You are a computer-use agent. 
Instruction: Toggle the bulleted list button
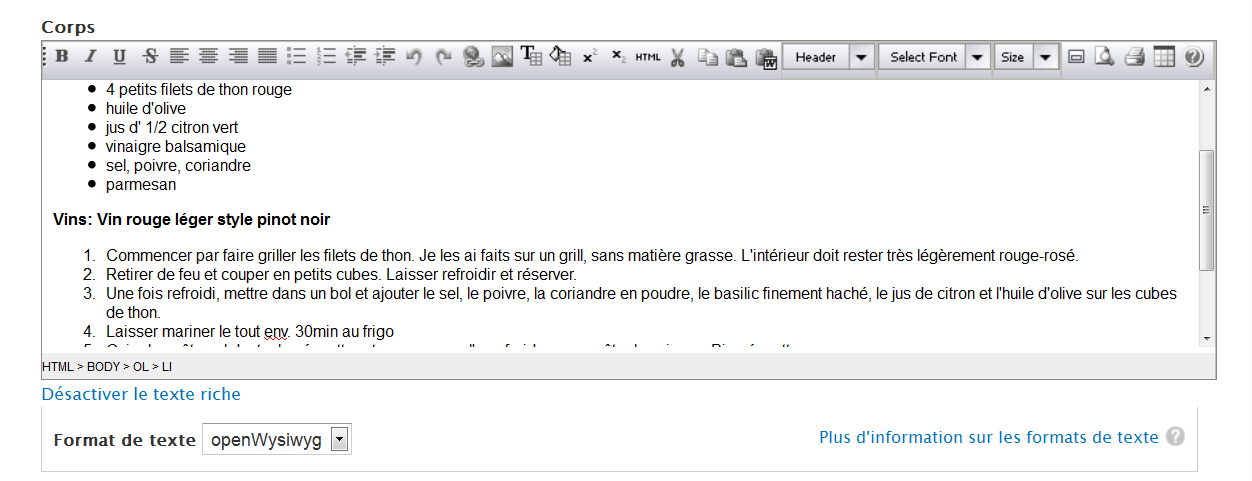coord(296,57)
